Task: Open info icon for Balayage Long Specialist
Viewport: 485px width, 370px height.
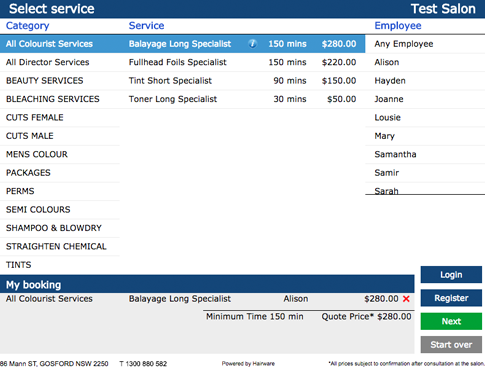Action: [253, 44]
